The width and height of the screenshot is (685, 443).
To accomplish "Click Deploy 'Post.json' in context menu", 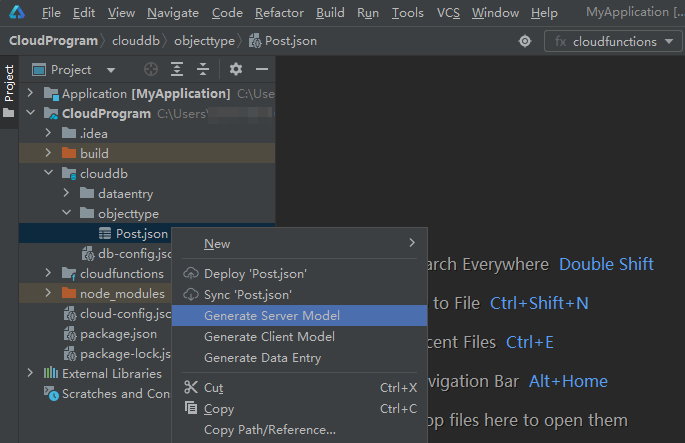I will 255,273.
